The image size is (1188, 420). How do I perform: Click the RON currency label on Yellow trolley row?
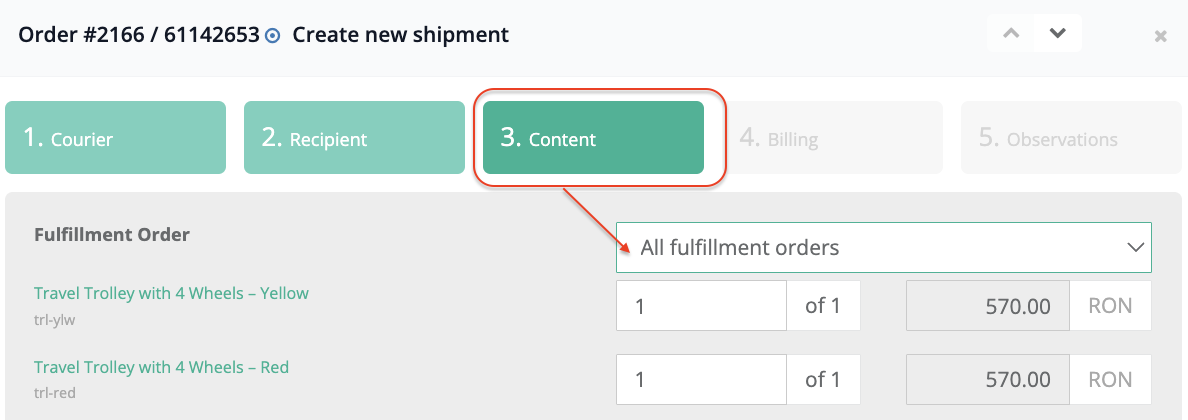1110,306
